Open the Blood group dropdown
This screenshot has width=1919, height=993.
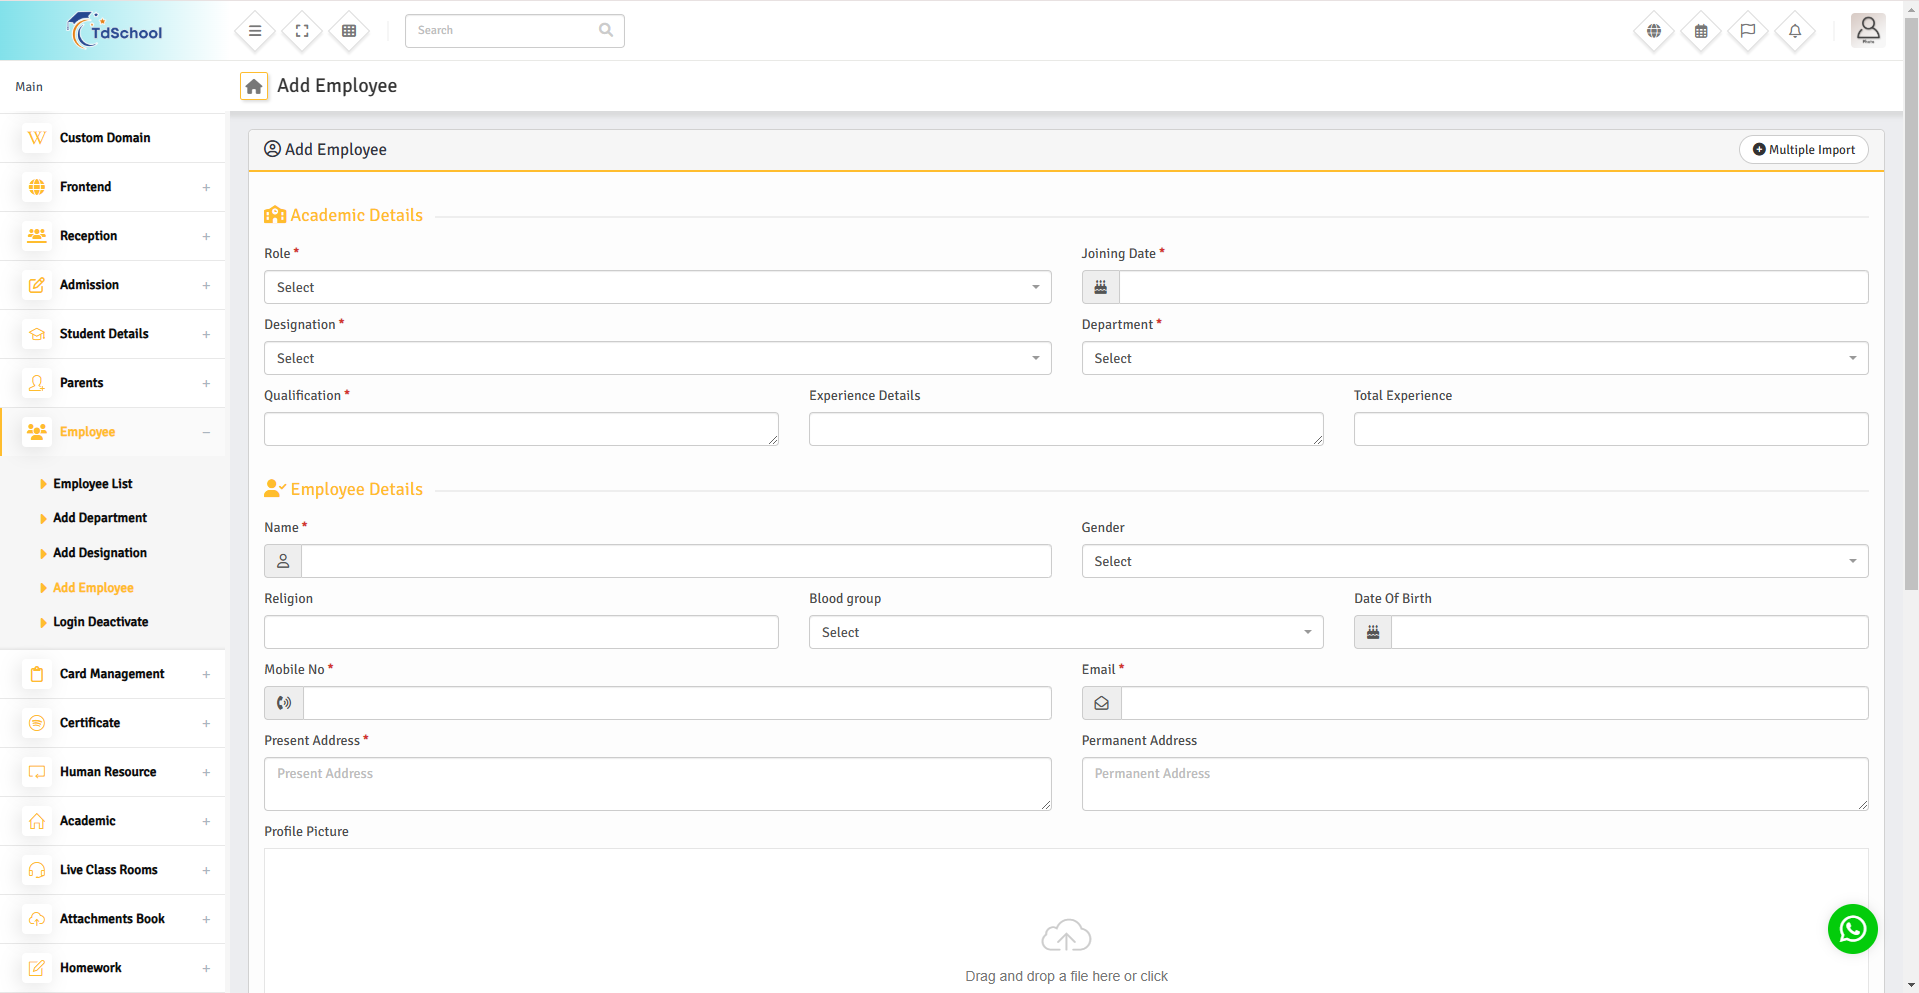[1065, 633]
